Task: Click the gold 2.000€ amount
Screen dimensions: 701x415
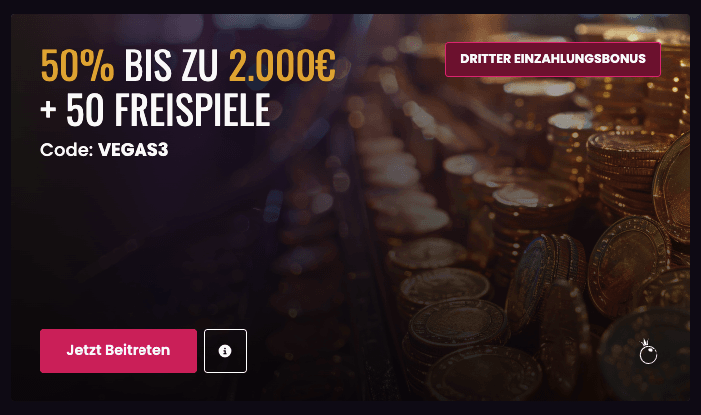Action: [282, 66]
